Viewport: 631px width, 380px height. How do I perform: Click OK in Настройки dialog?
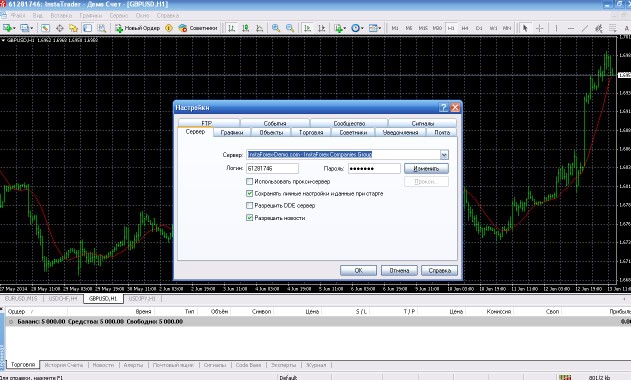point(359,271)
